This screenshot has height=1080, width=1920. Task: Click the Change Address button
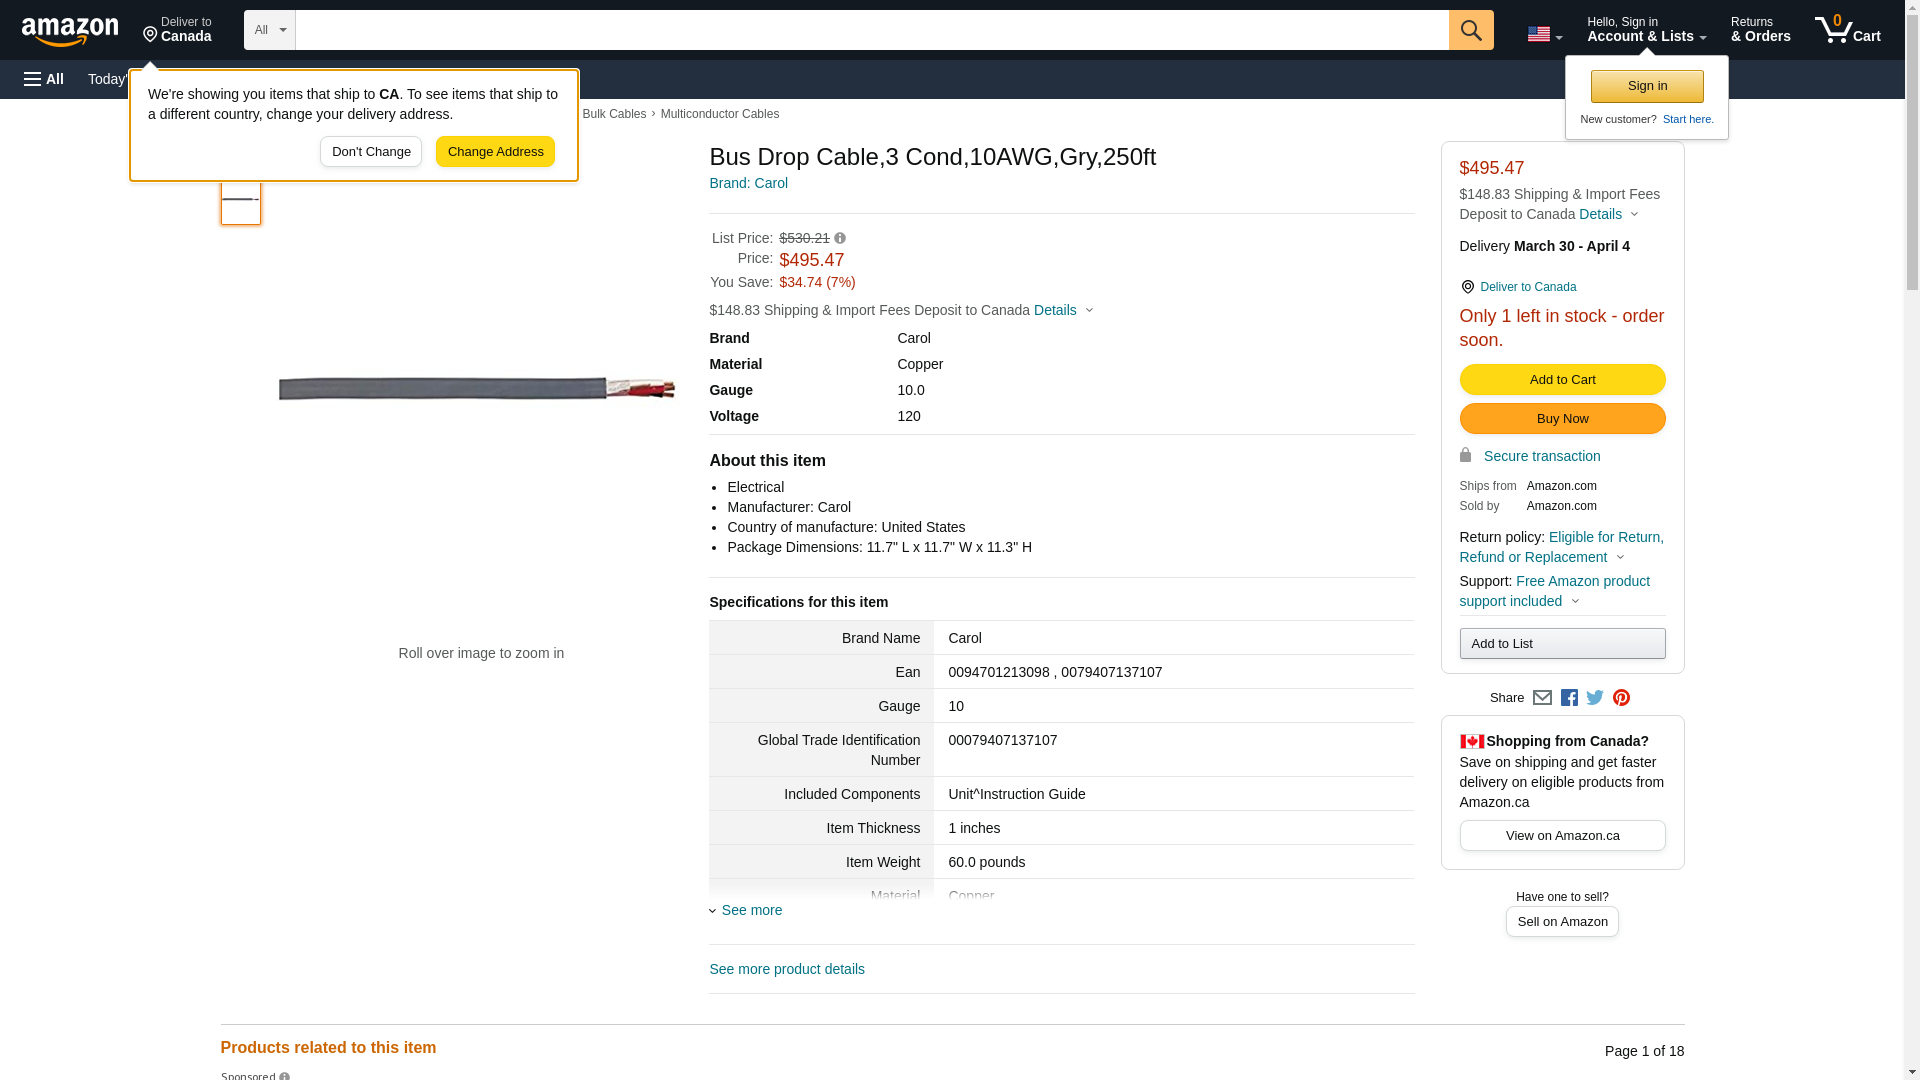(x=495, y=152)
